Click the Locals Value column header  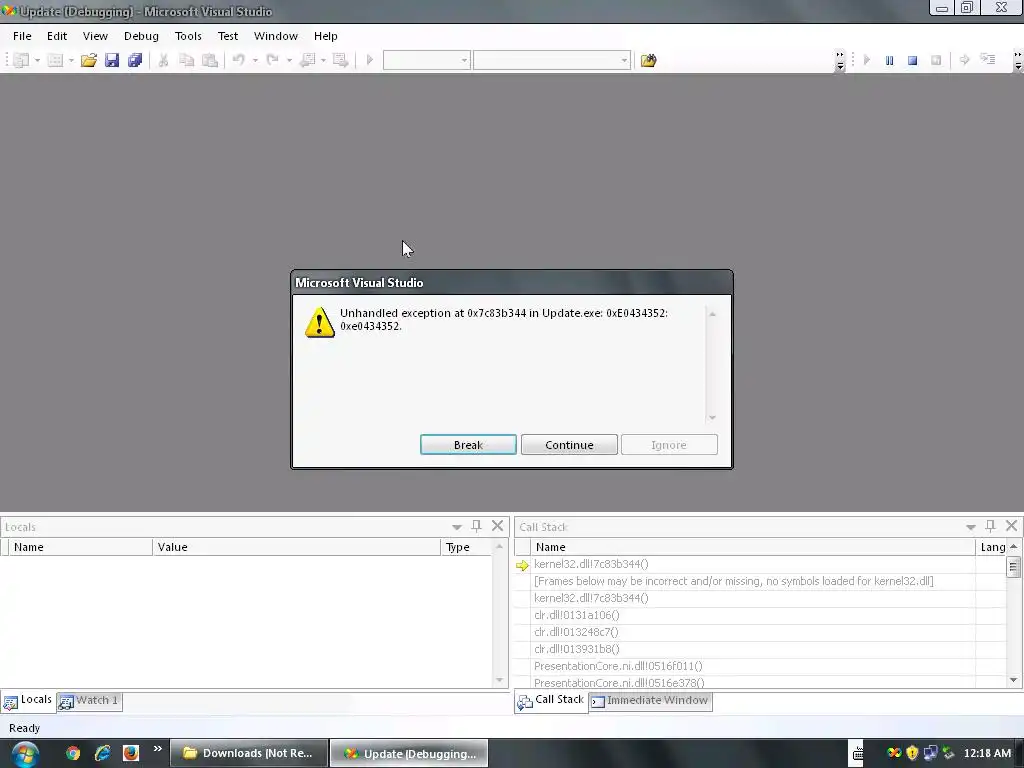pyautogui.click(x=296, y=547)
